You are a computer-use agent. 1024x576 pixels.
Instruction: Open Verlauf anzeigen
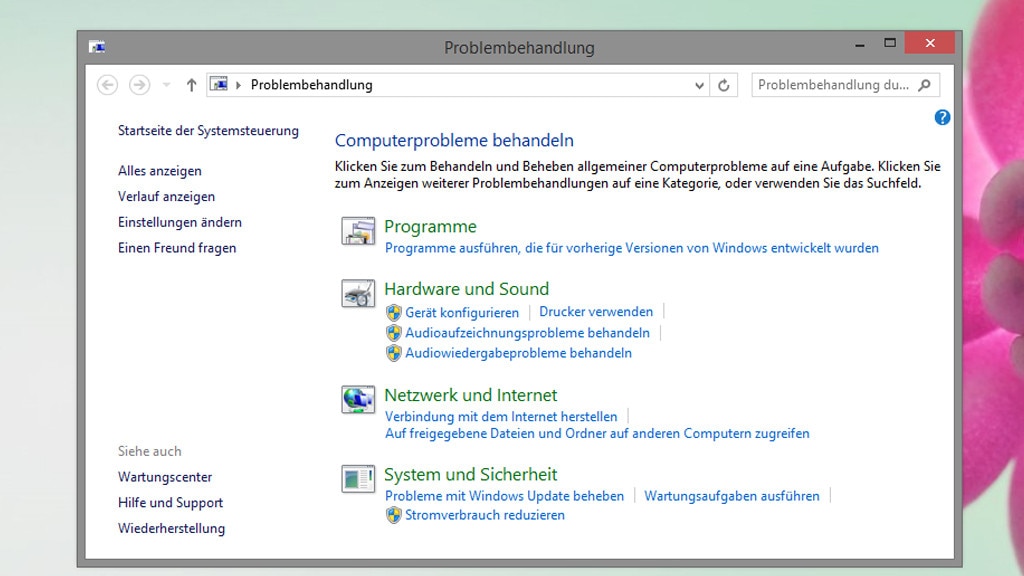[167, 197]
